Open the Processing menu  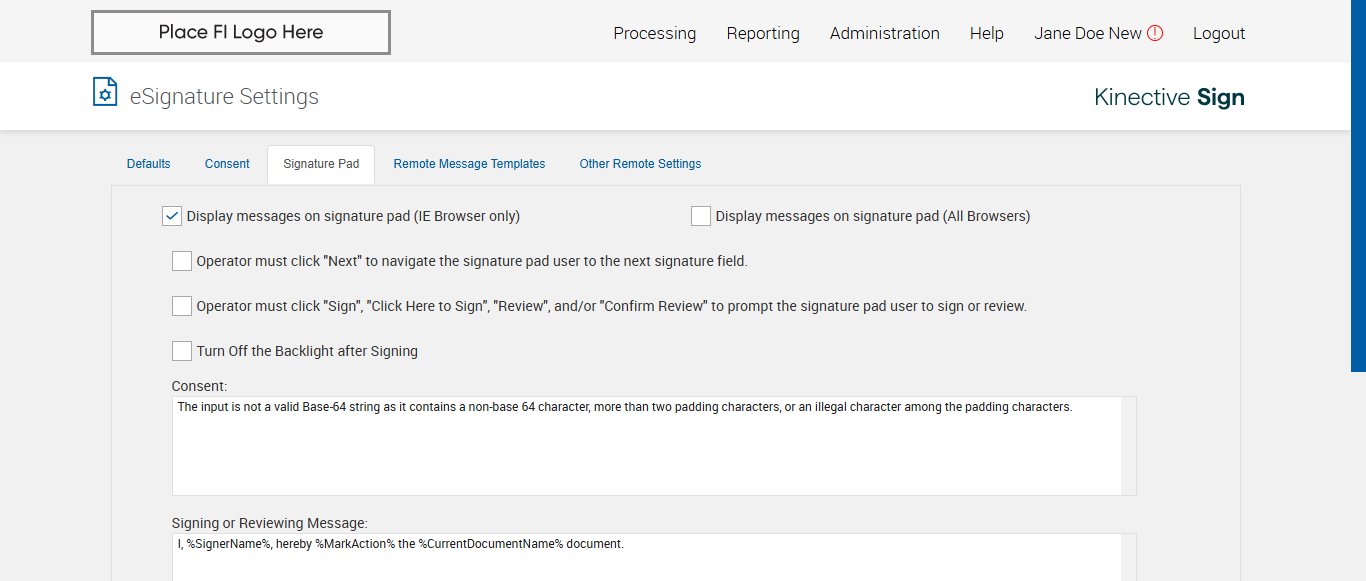654,33
